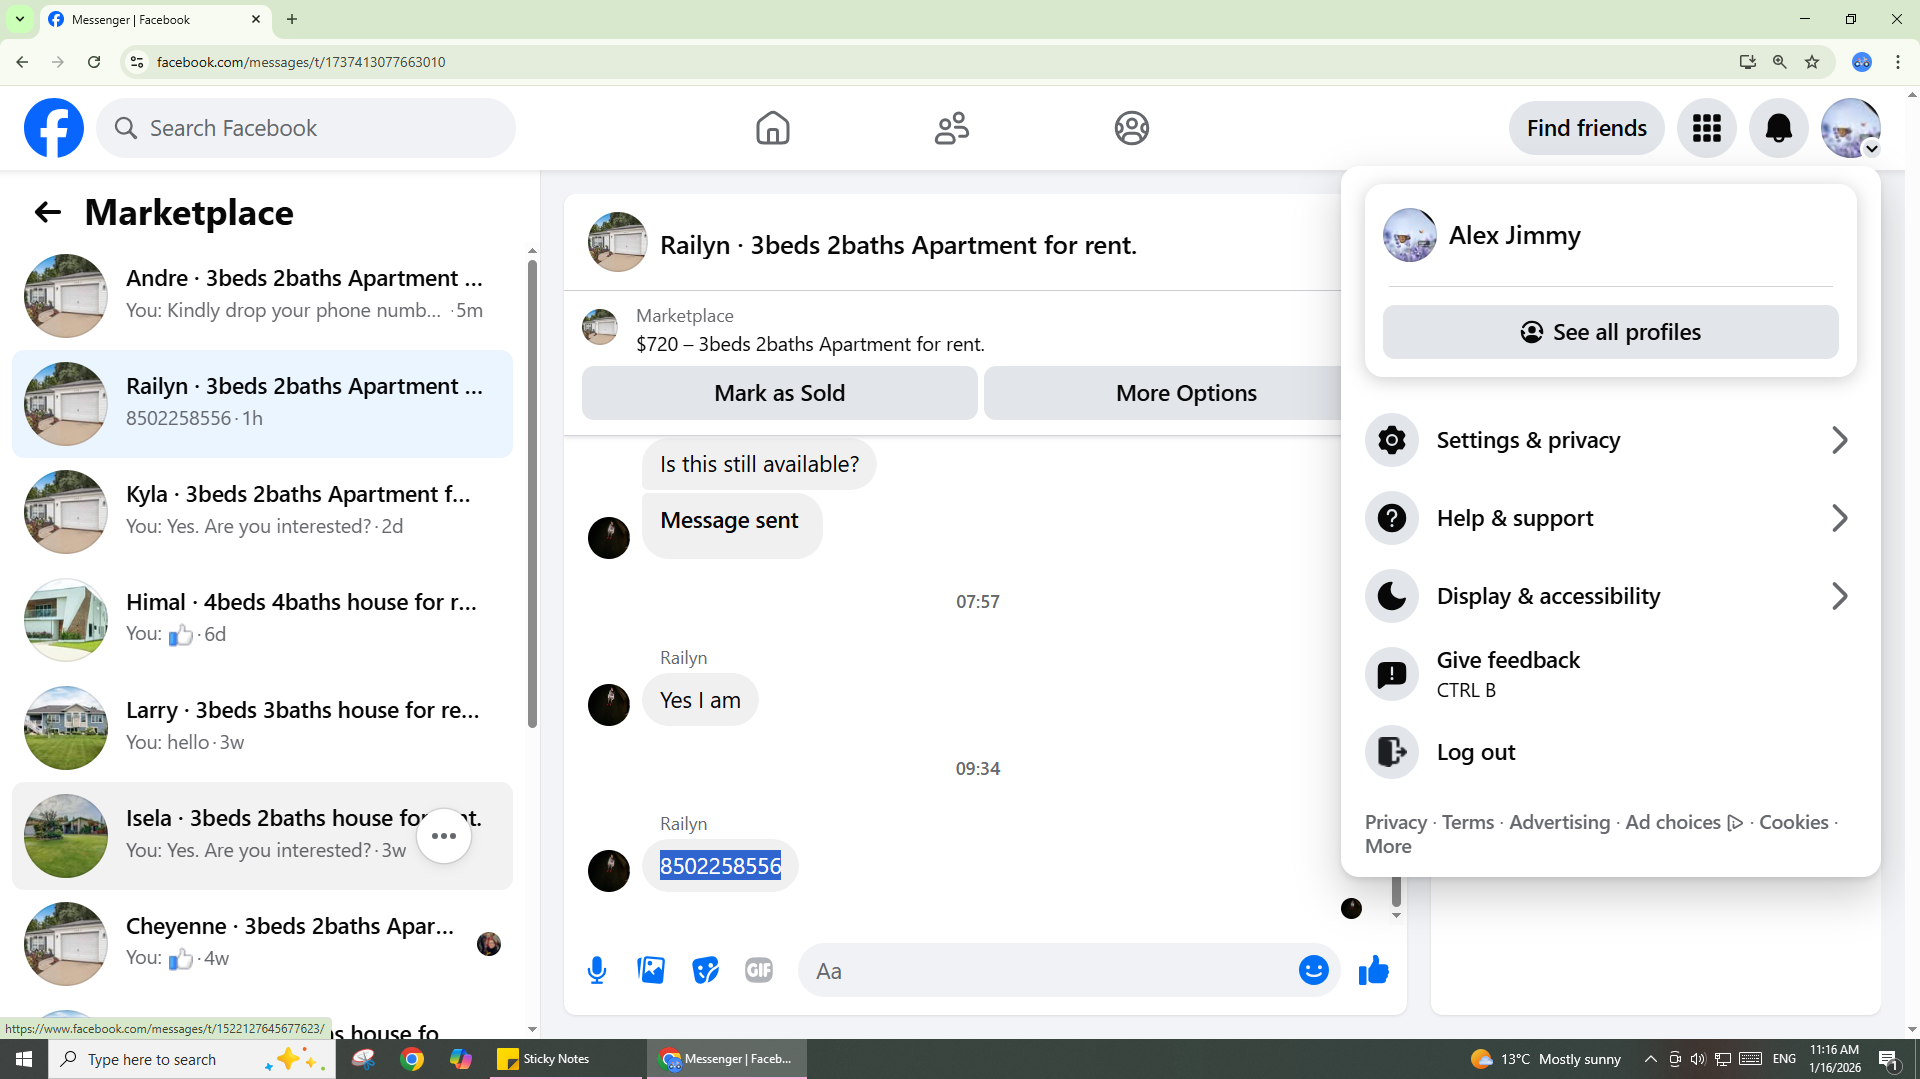Screen dimensions: 1920x1079
Task: Open the Ad choices footer link
Action: [x=1684, y=822]
